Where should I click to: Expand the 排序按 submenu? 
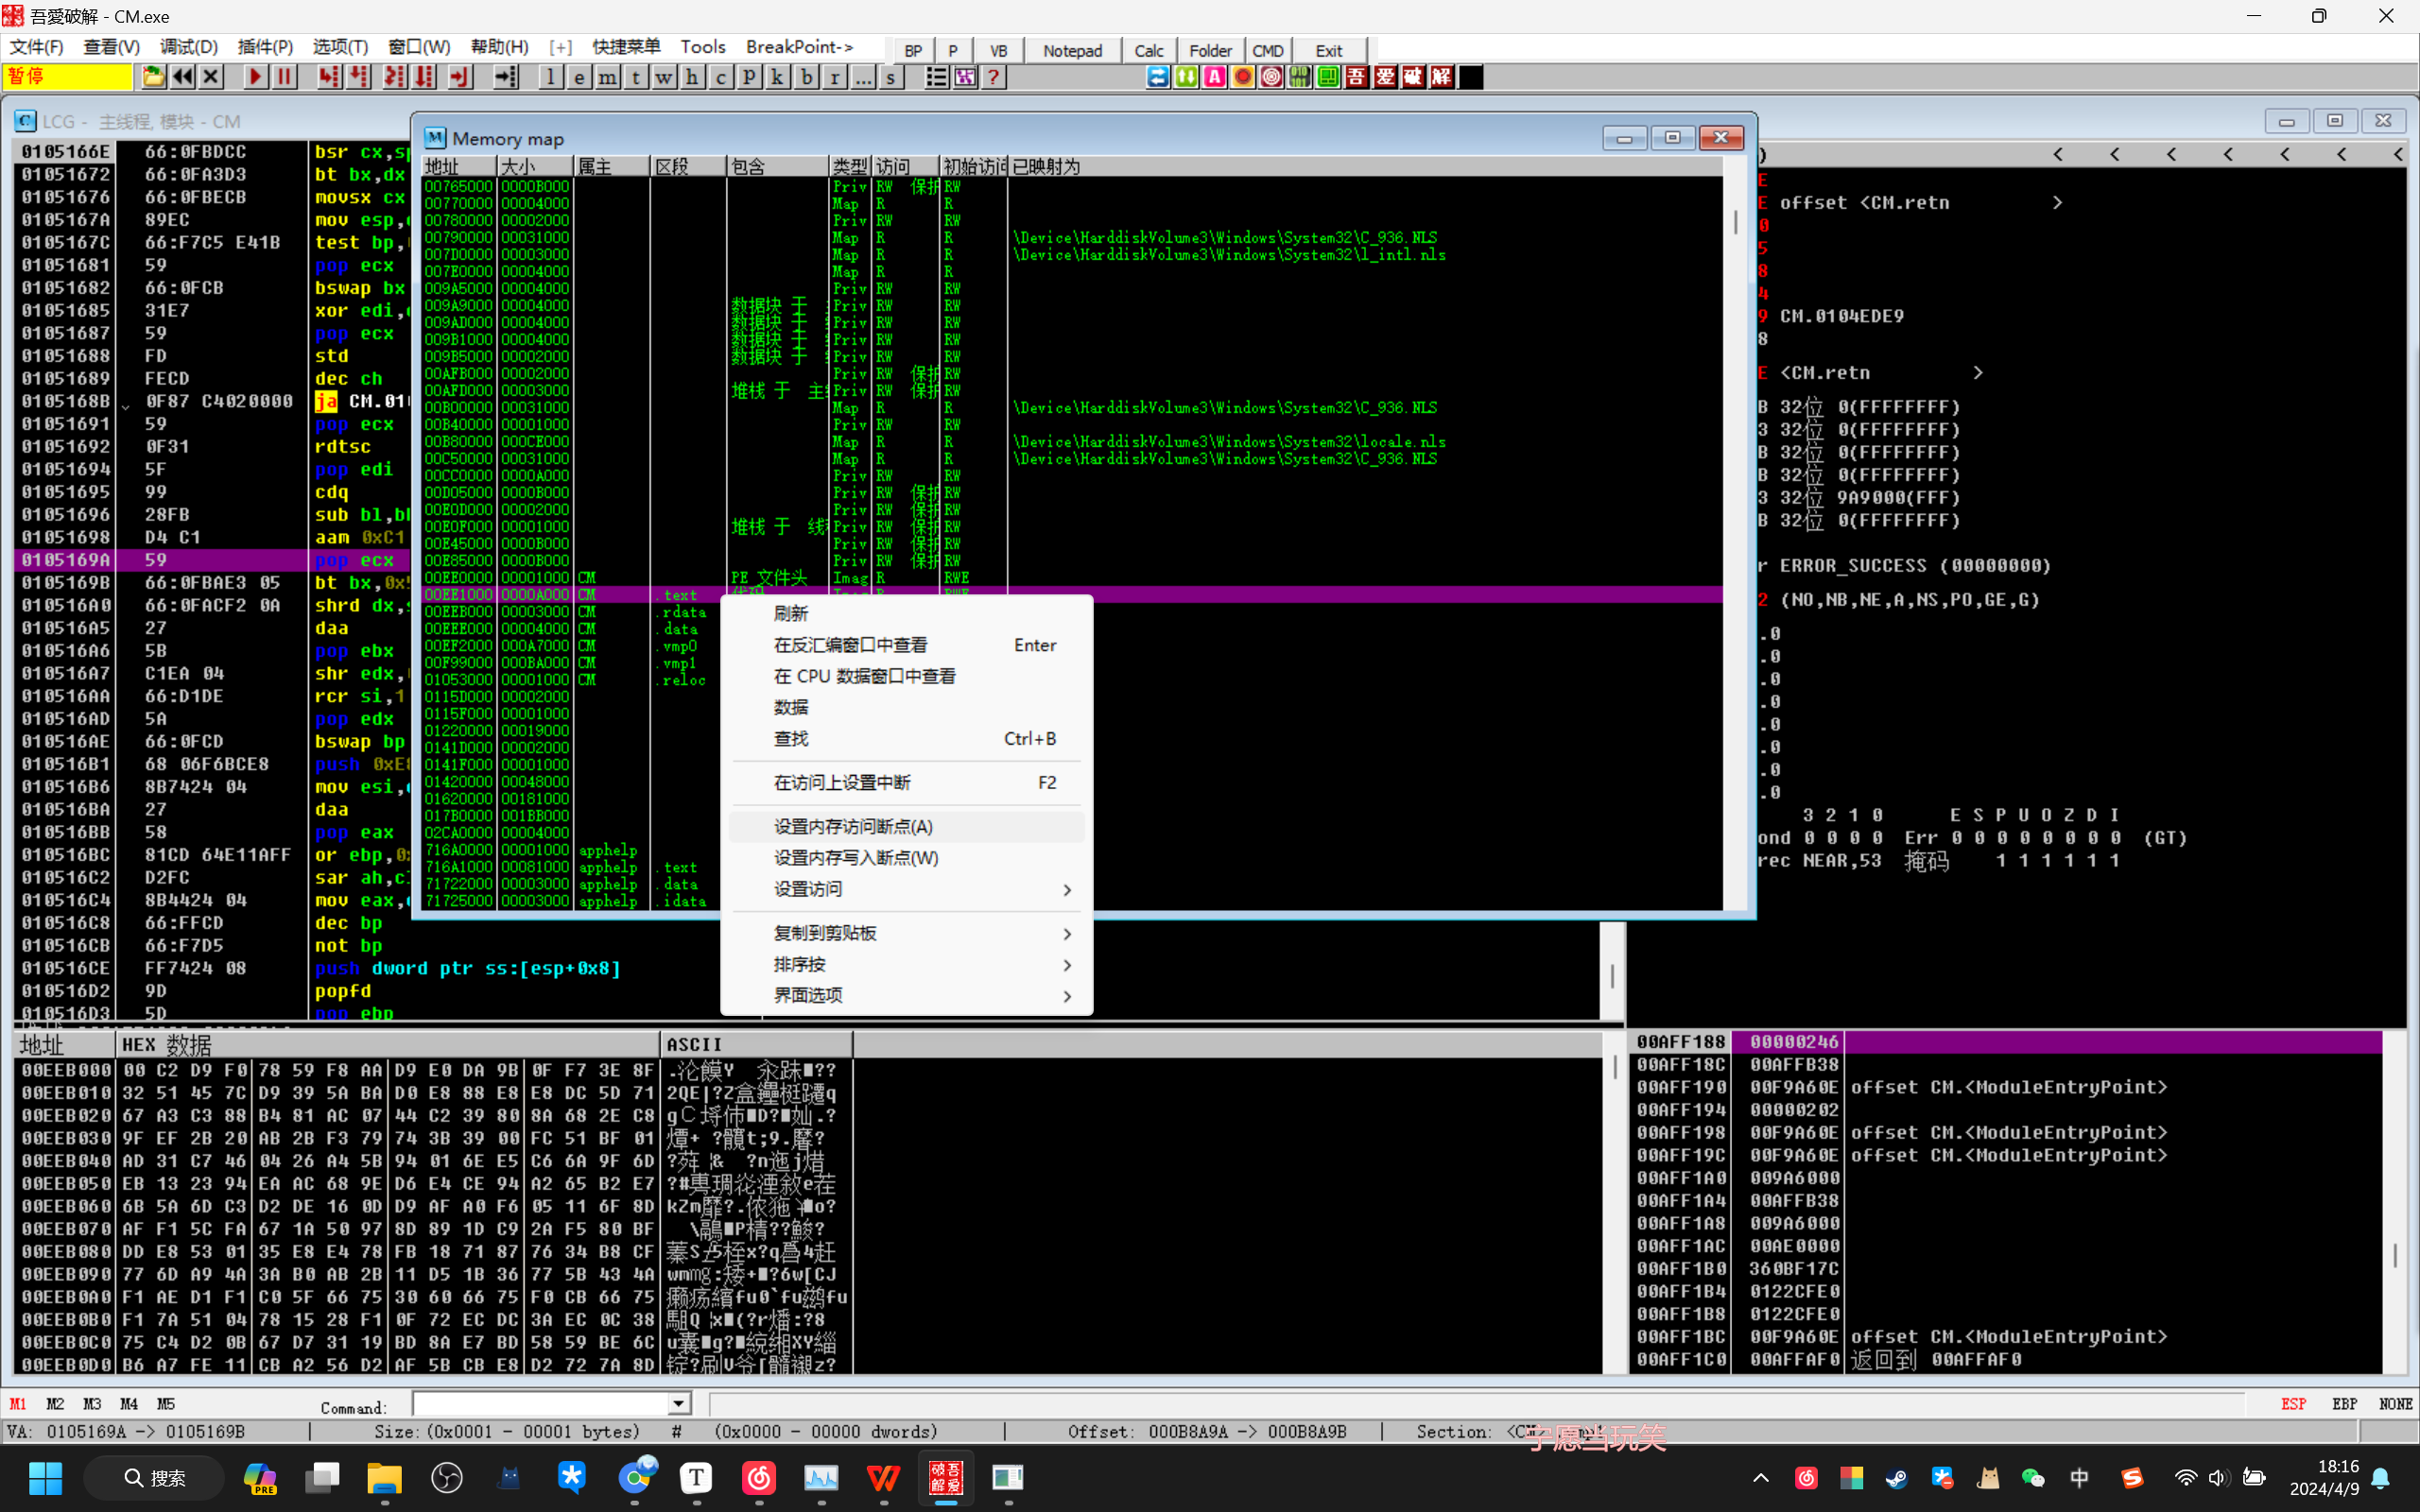coord(906,964)
